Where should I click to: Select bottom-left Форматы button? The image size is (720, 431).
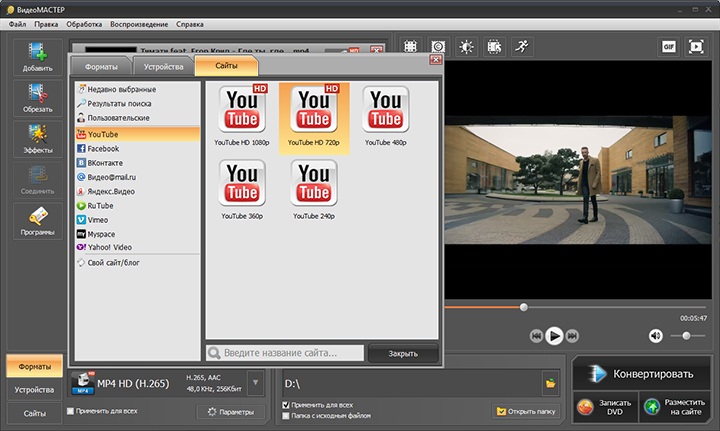pyautogui.click(x=34, y=366)
